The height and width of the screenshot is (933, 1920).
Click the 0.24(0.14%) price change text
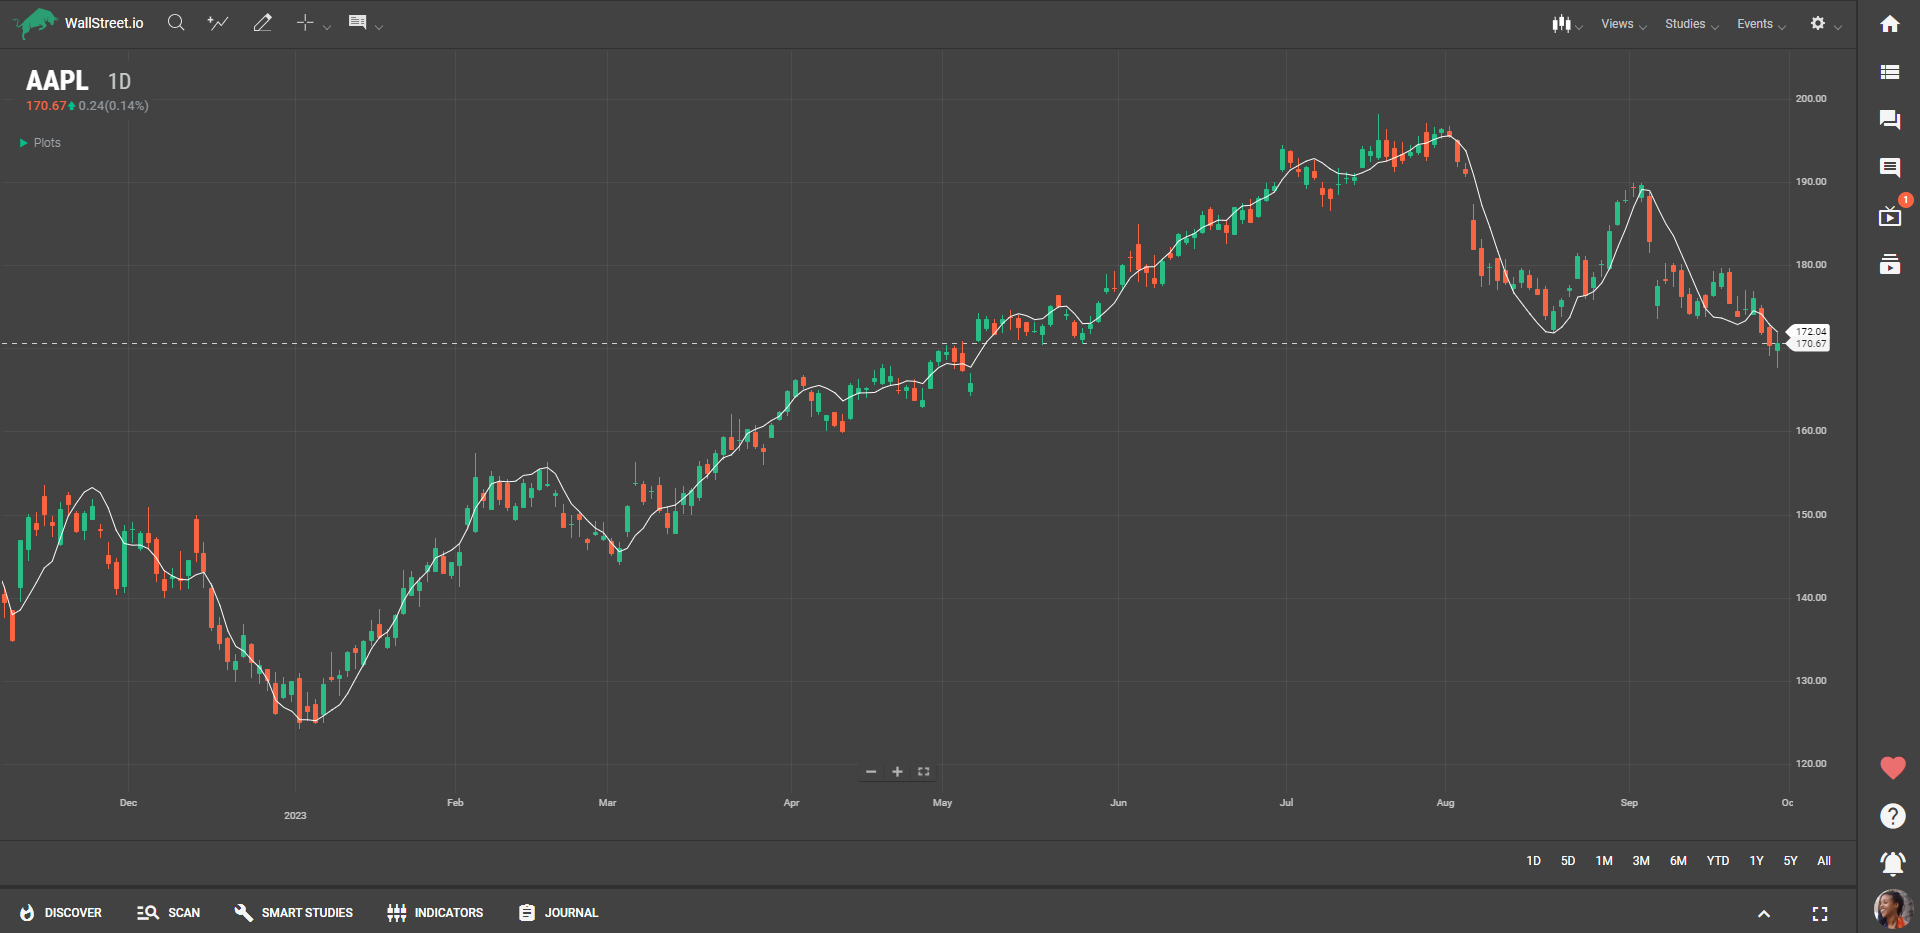[x=113, y=106]
